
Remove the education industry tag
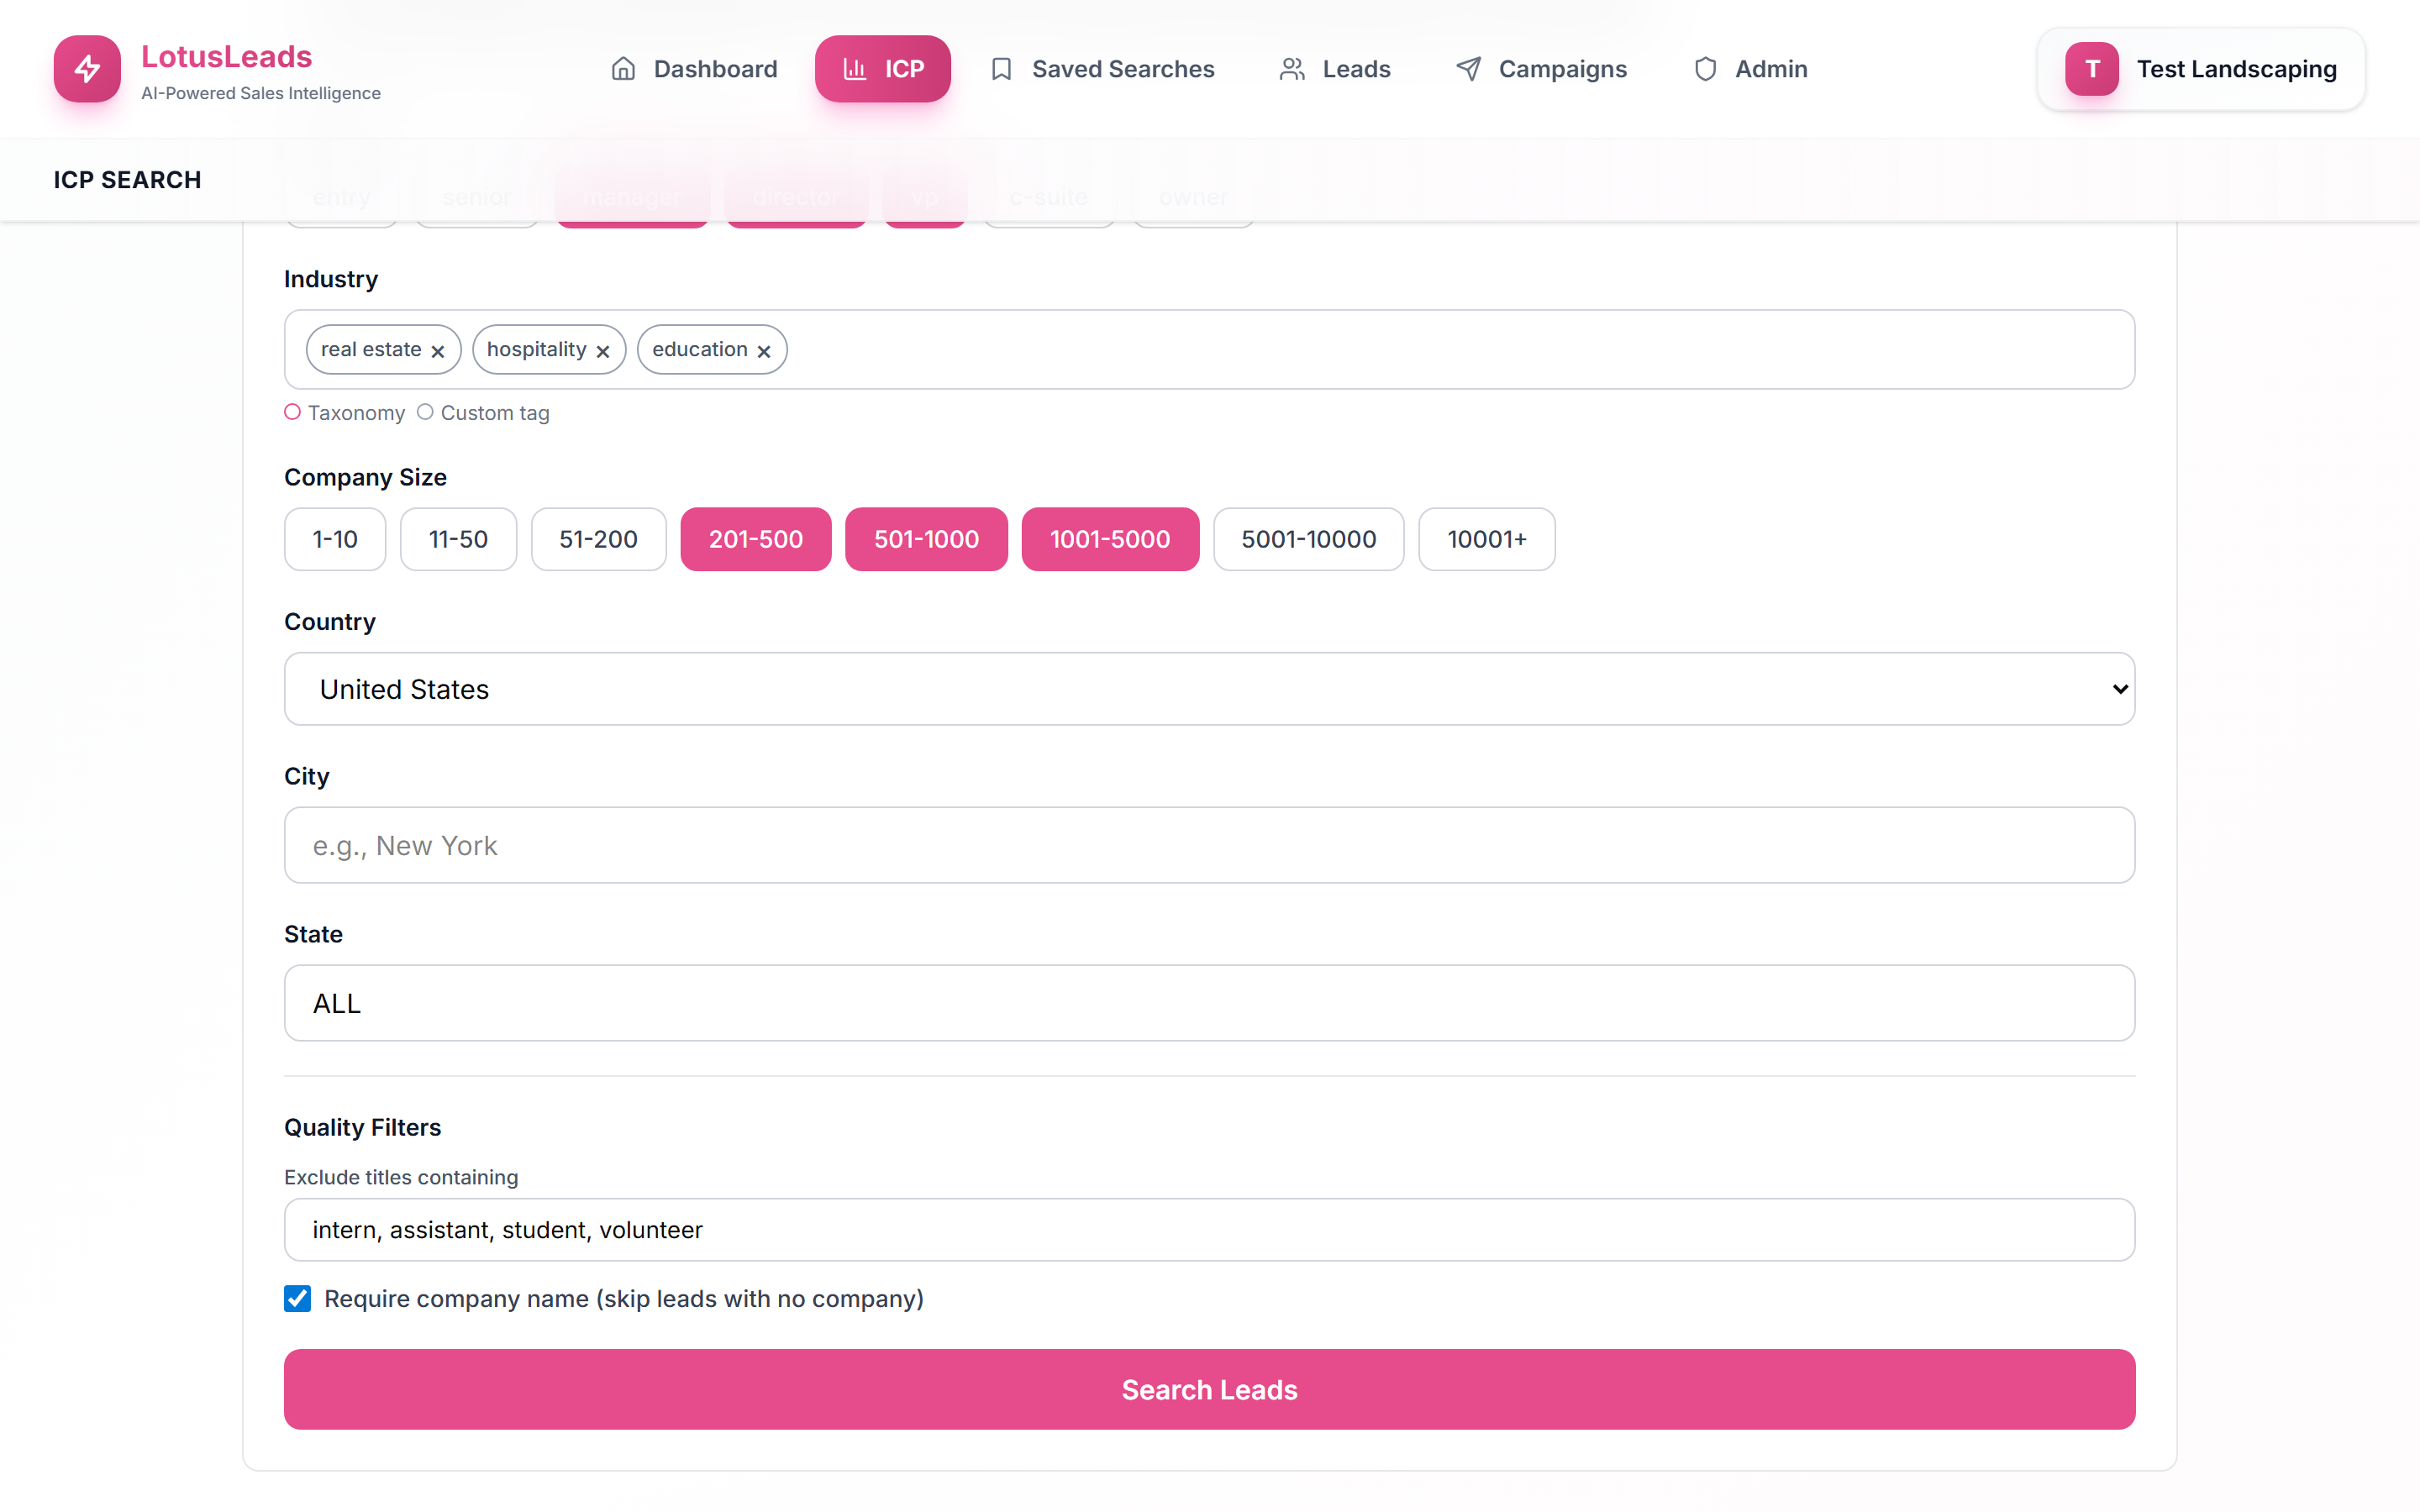tap(764, 351)
